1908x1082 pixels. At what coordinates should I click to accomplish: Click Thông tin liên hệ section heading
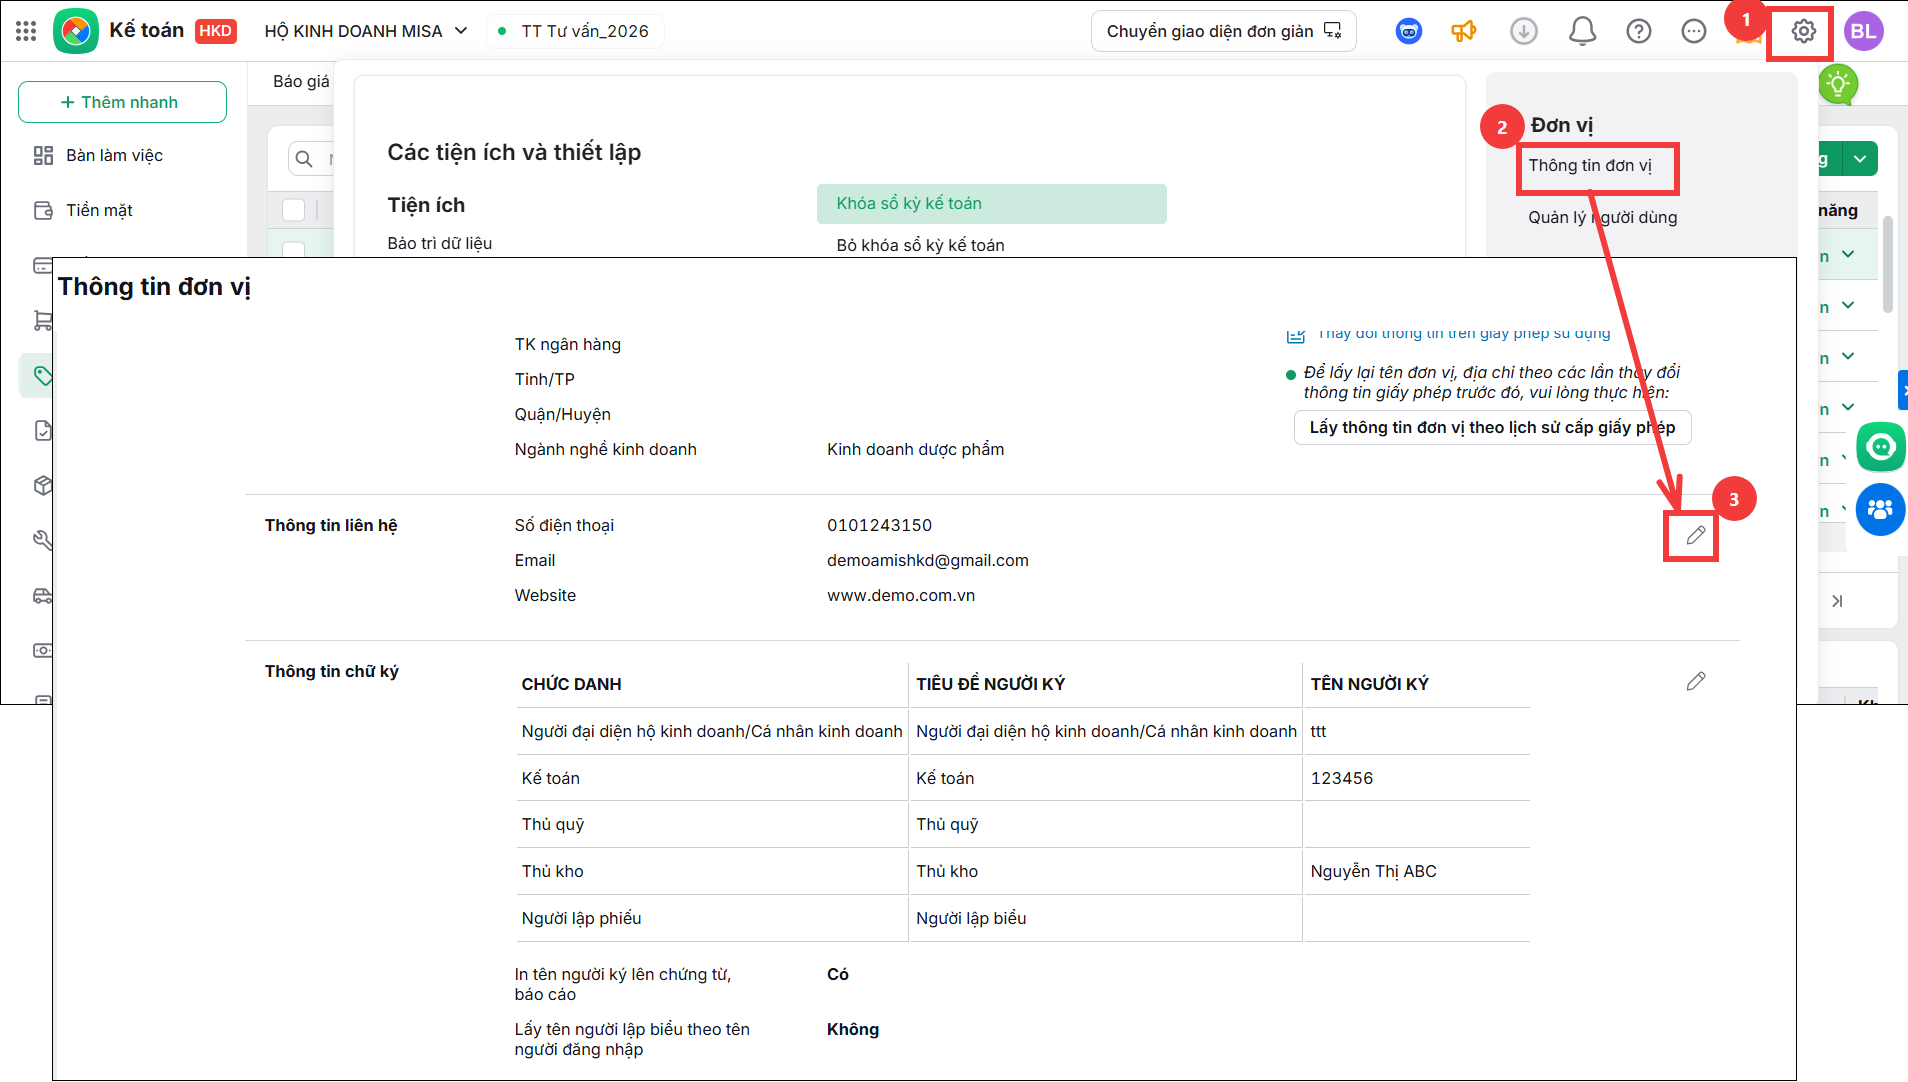(x=331, y=525)
